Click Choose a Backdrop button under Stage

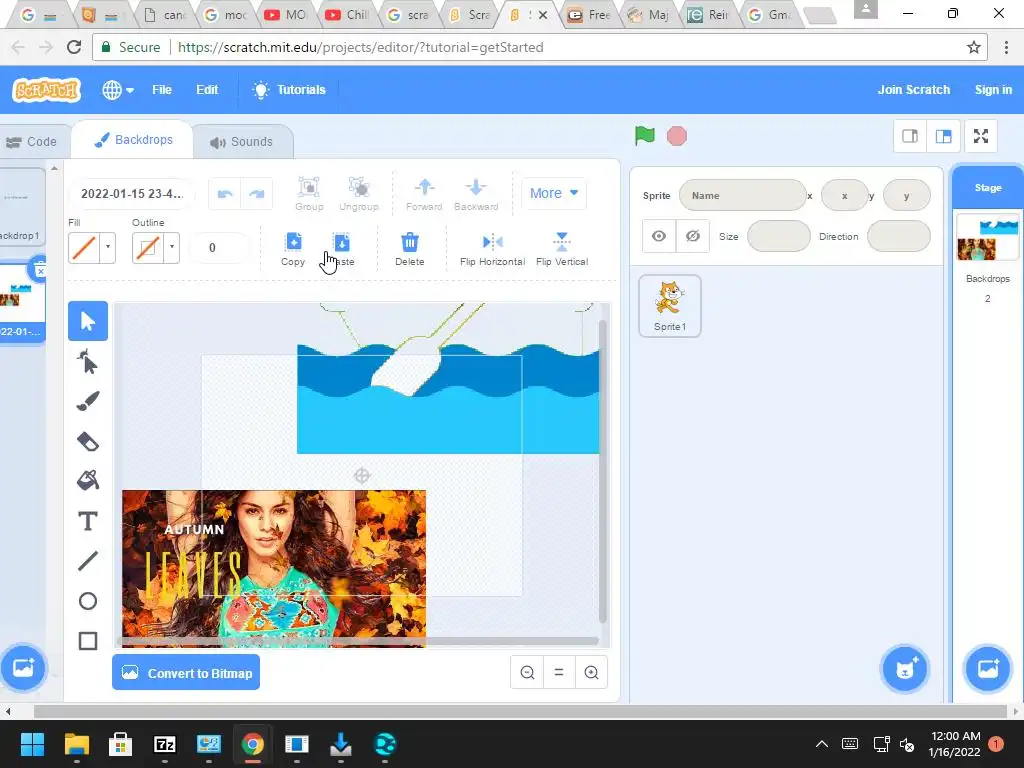coord(988,669)
